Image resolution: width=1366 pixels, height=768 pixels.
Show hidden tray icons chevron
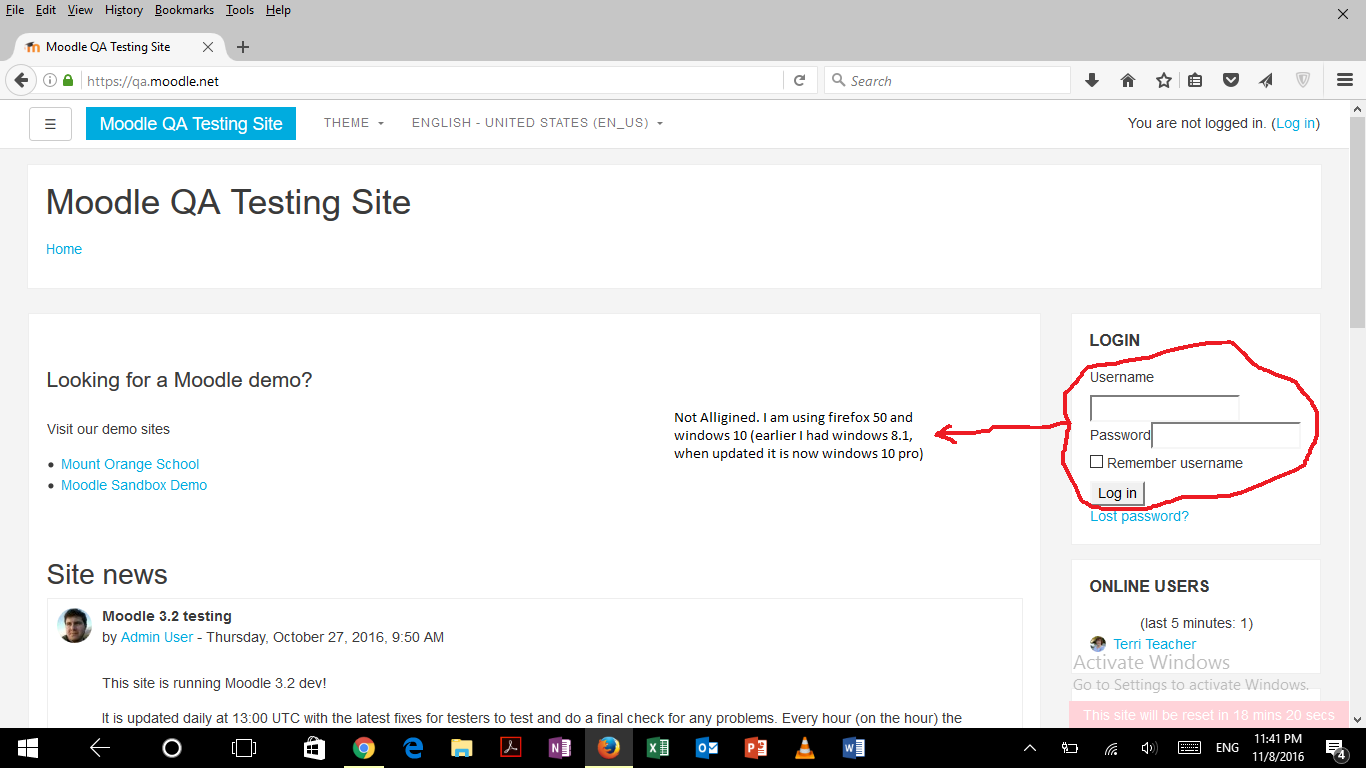point(1030,748)
